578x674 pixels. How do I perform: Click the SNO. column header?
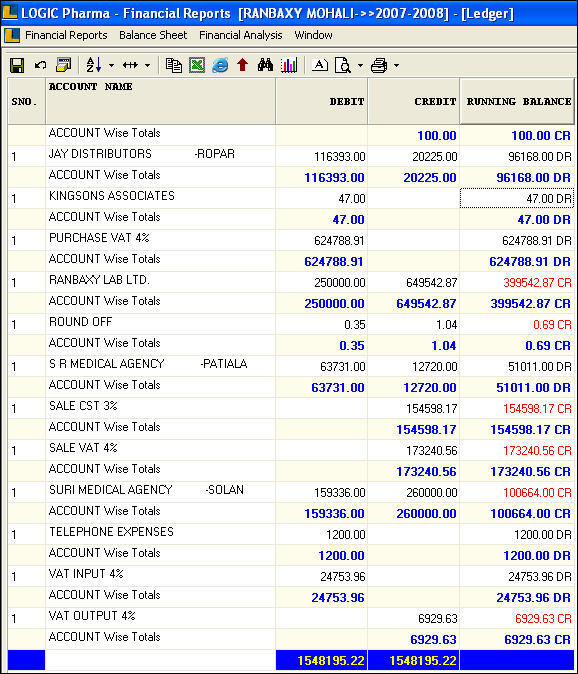point(27,101)
